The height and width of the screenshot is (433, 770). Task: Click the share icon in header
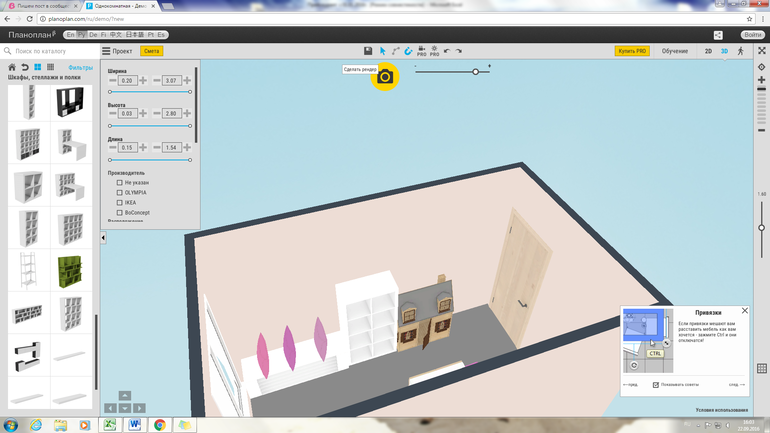[717, 35]
